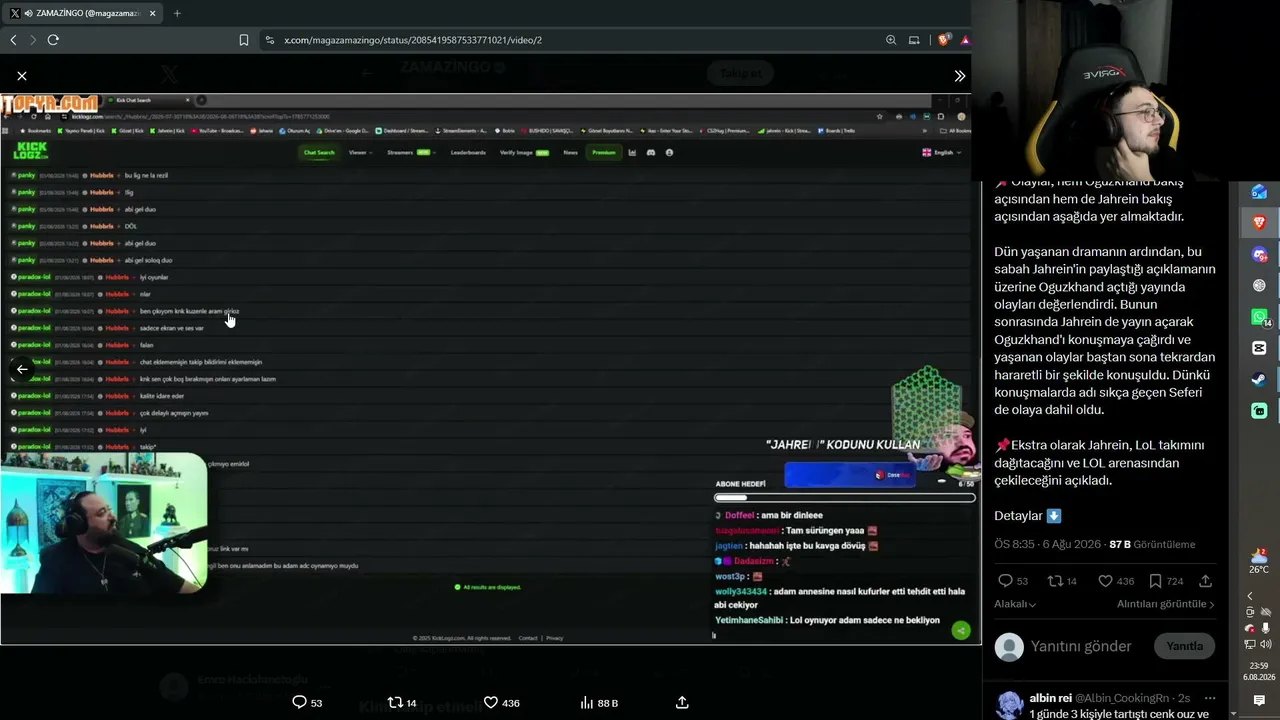Open CapCut from the taskbar
This screenshot has width=1280, height=720.
[x=1259, y=348]
